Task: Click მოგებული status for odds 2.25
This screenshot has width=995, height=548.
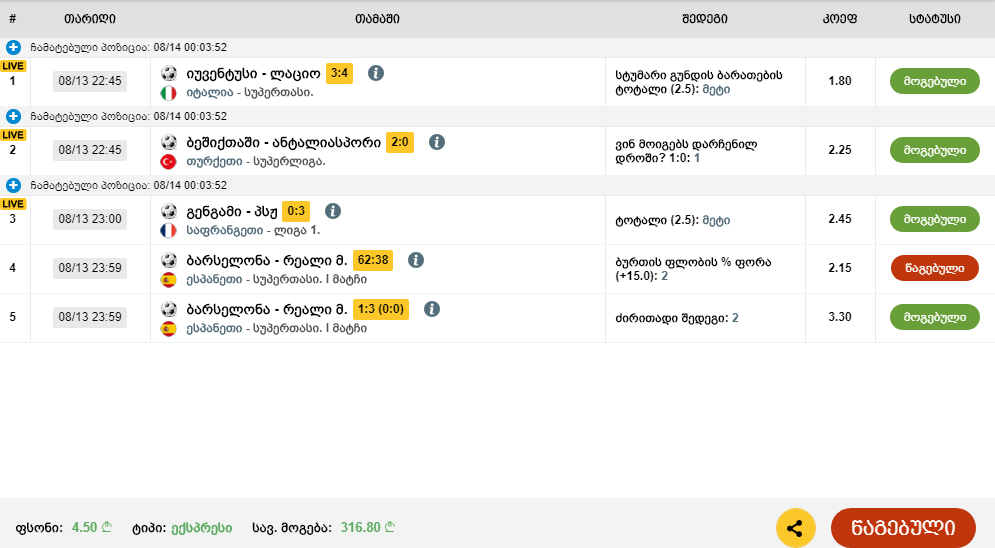Action: 935,150
